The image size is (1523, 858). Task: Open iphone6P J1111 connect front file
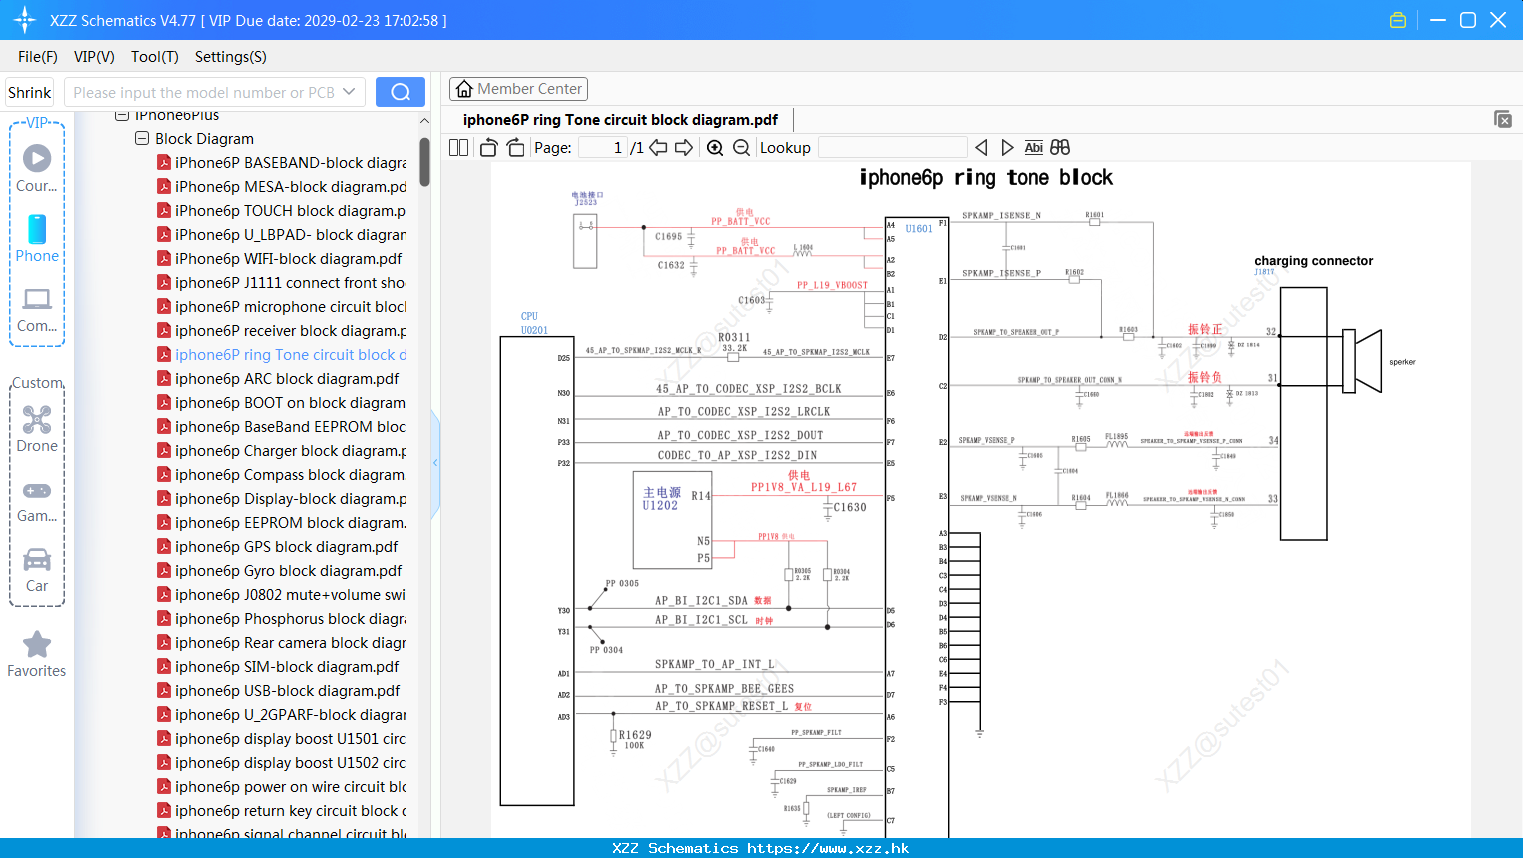tap(281, 282)
